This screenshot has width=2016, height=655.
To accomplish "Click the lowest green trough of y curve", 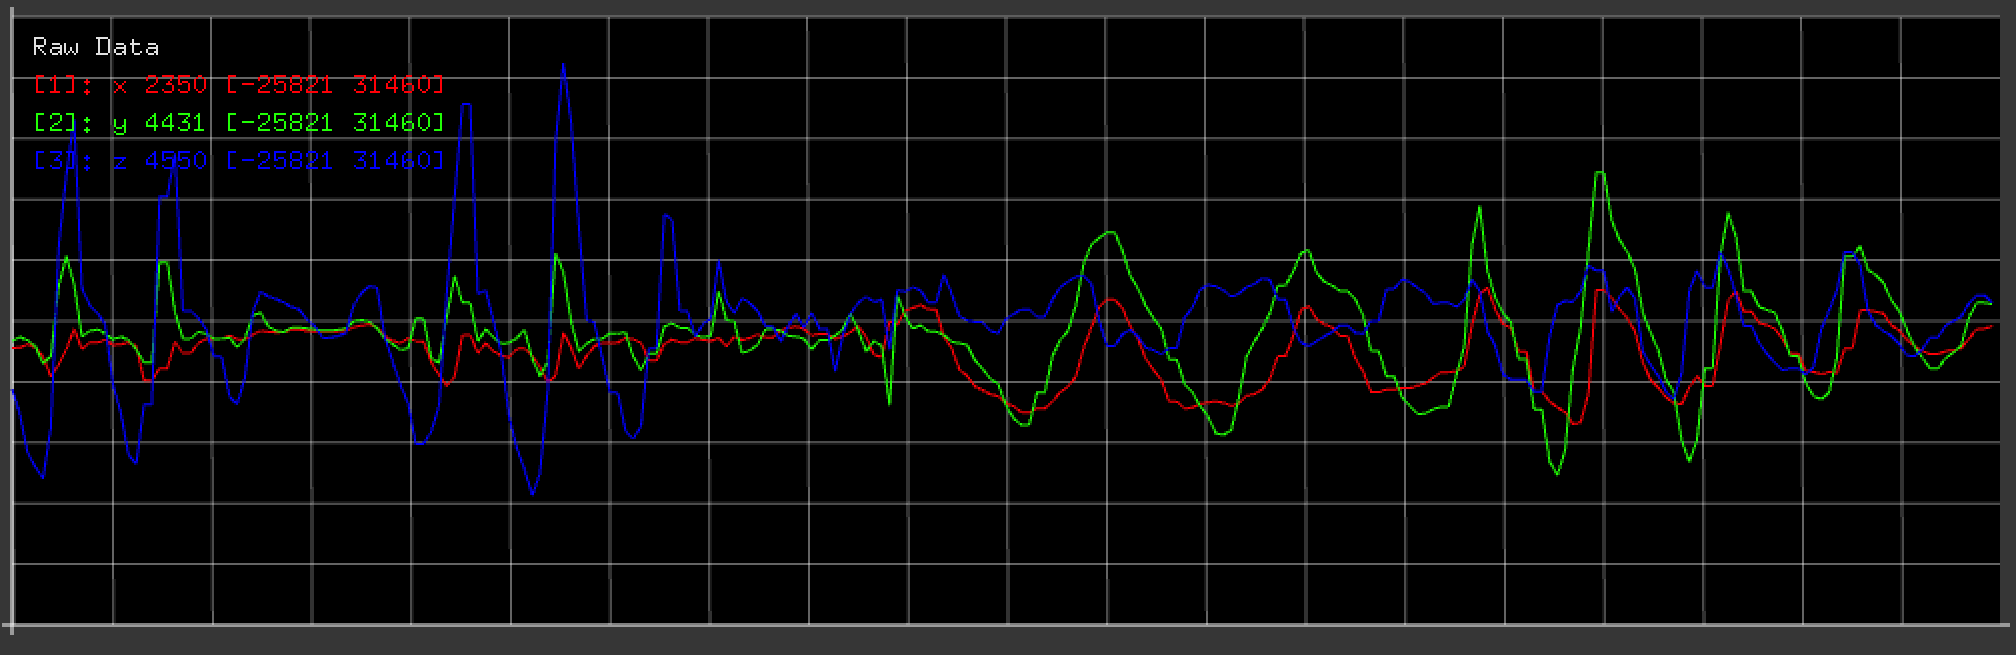I will click(1557, 474).
